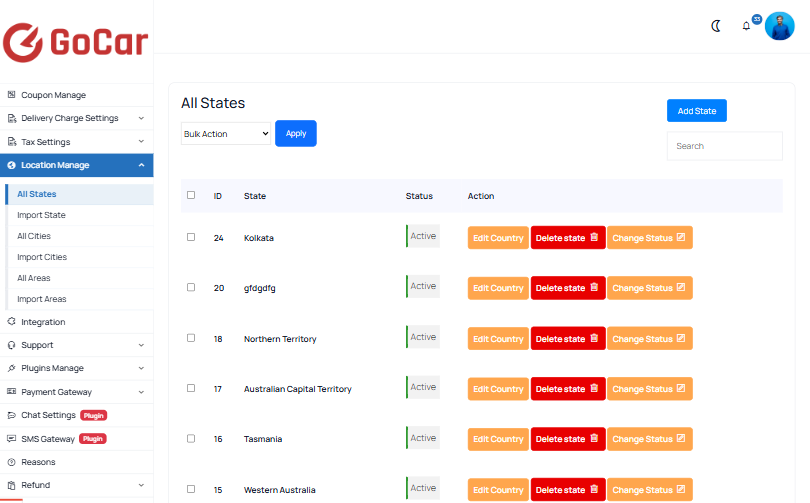This screenshot has height=503, width=810.
Task: Open notifications bell icon
Action: coord(746,26)
